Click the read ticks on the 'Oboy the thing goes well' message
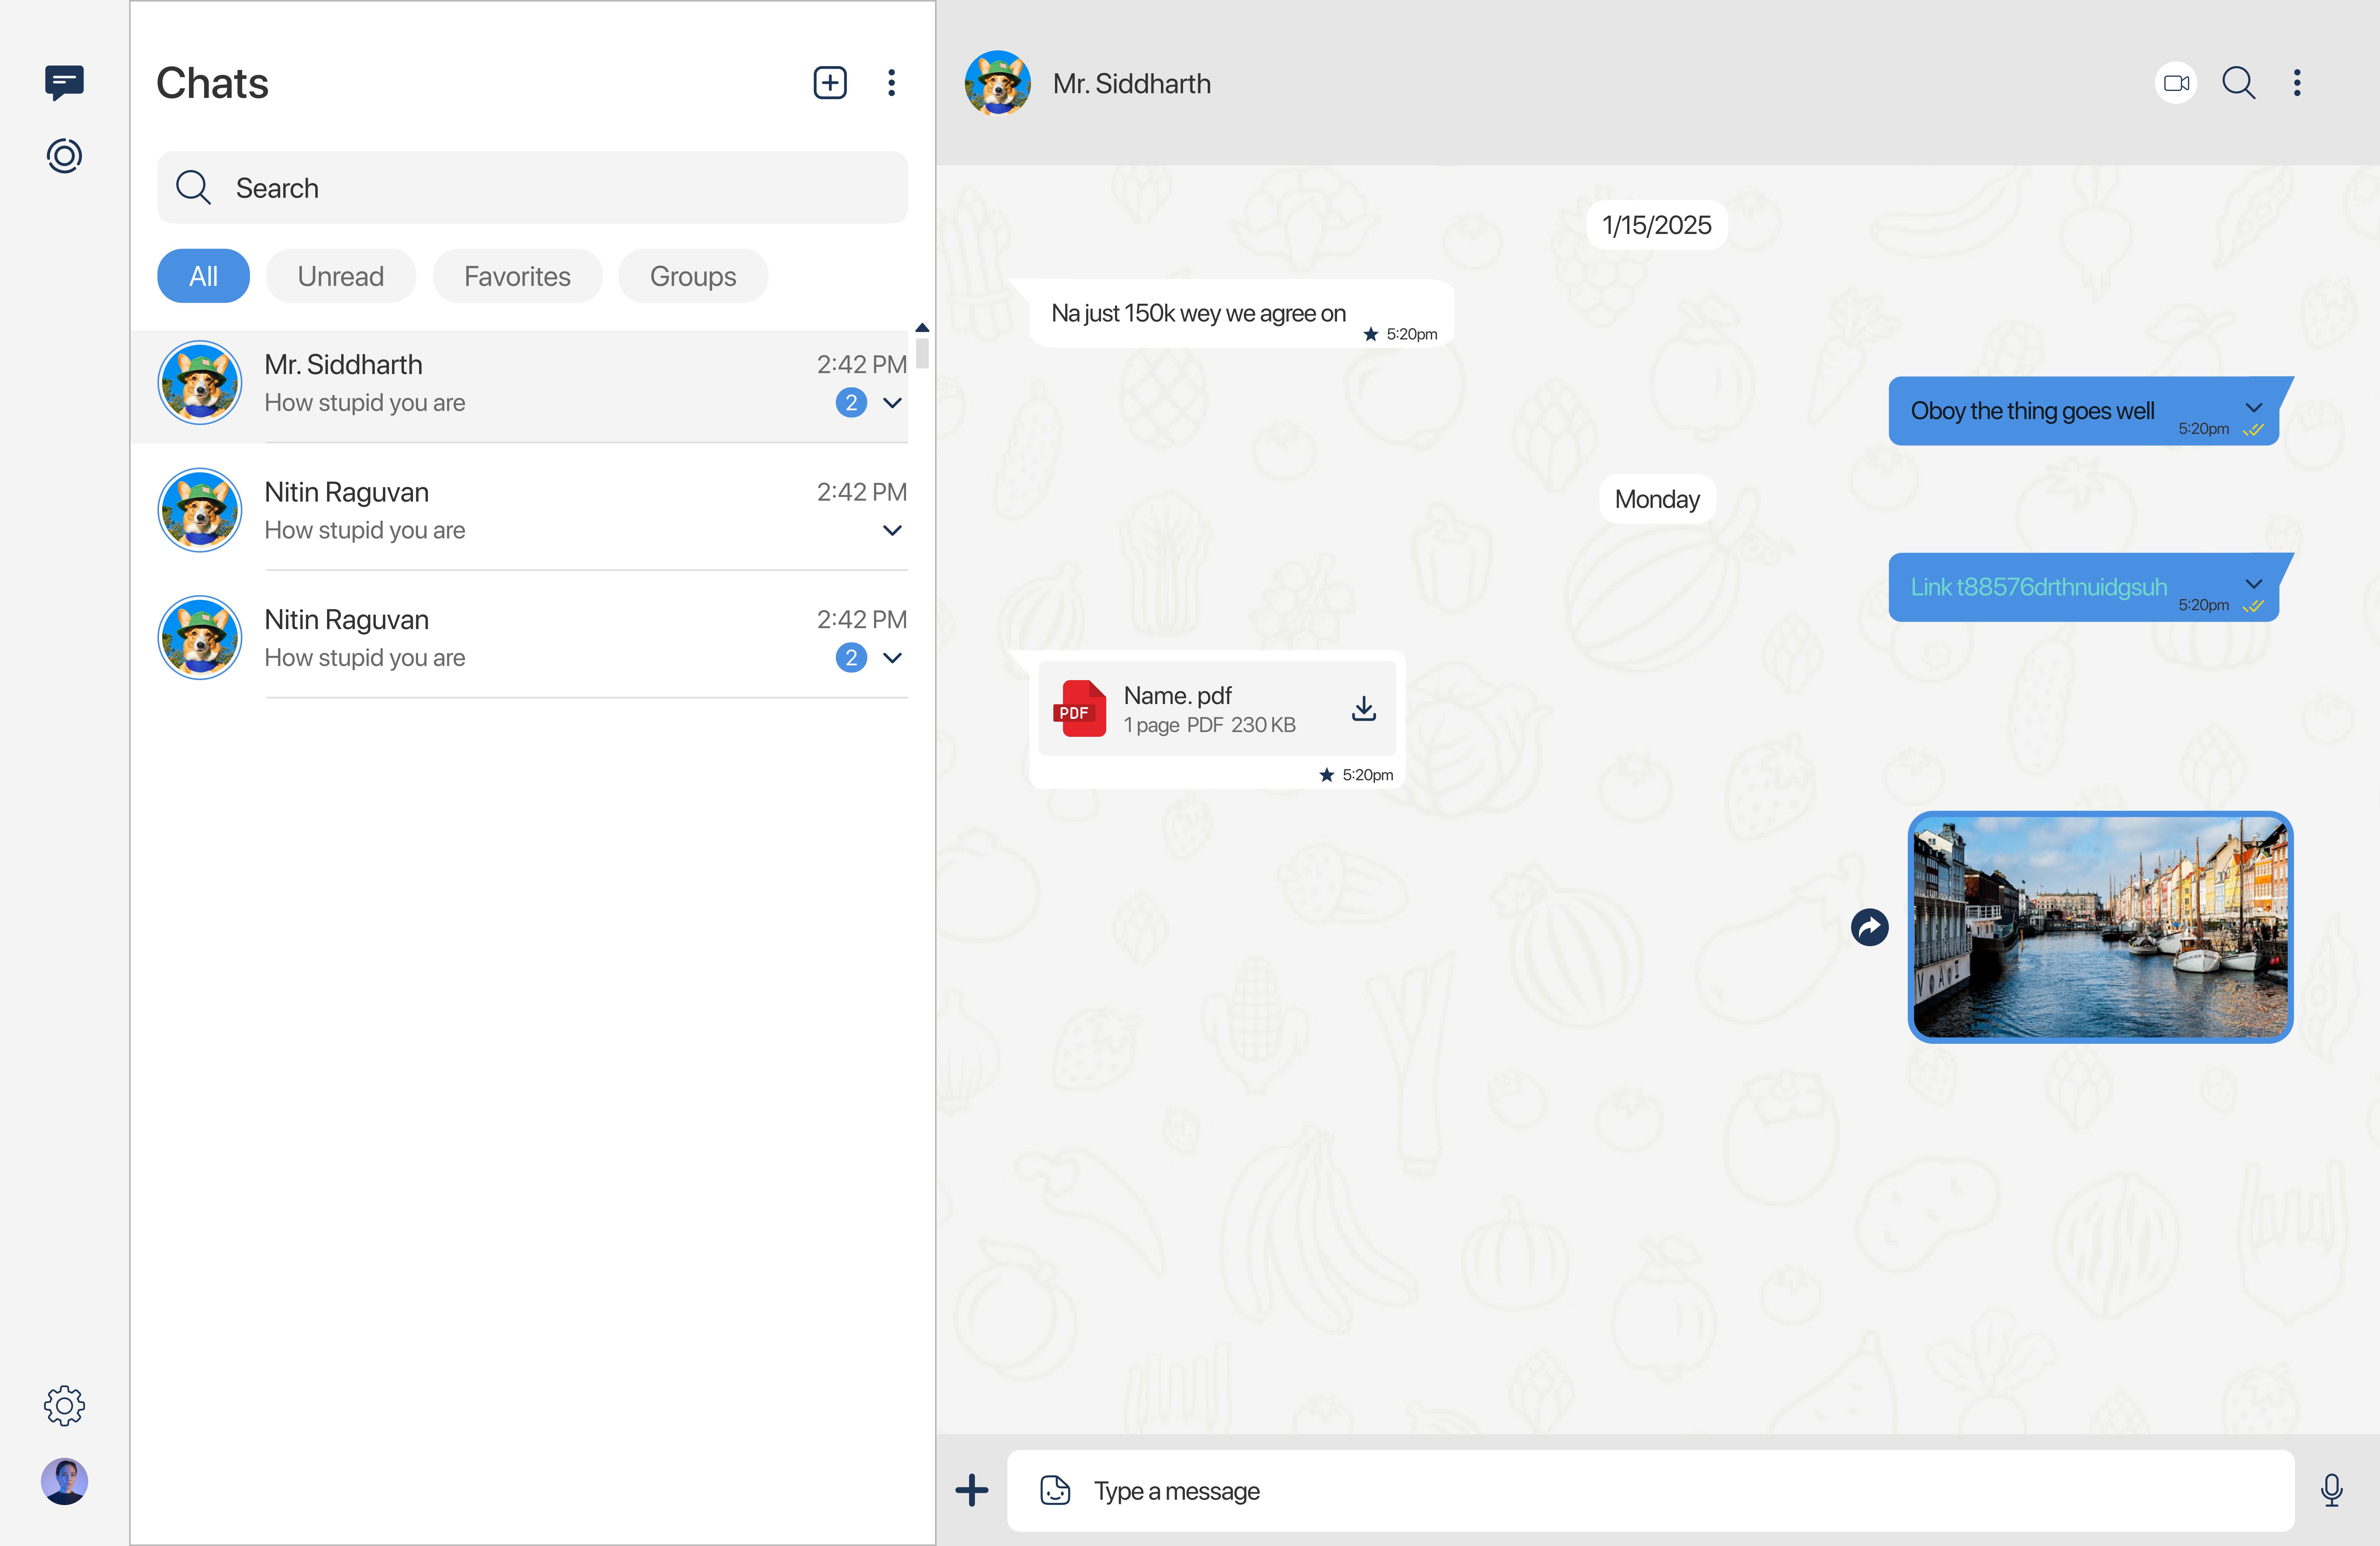This screenshot has height=1546, width=2380. [x=2253, y=430]
